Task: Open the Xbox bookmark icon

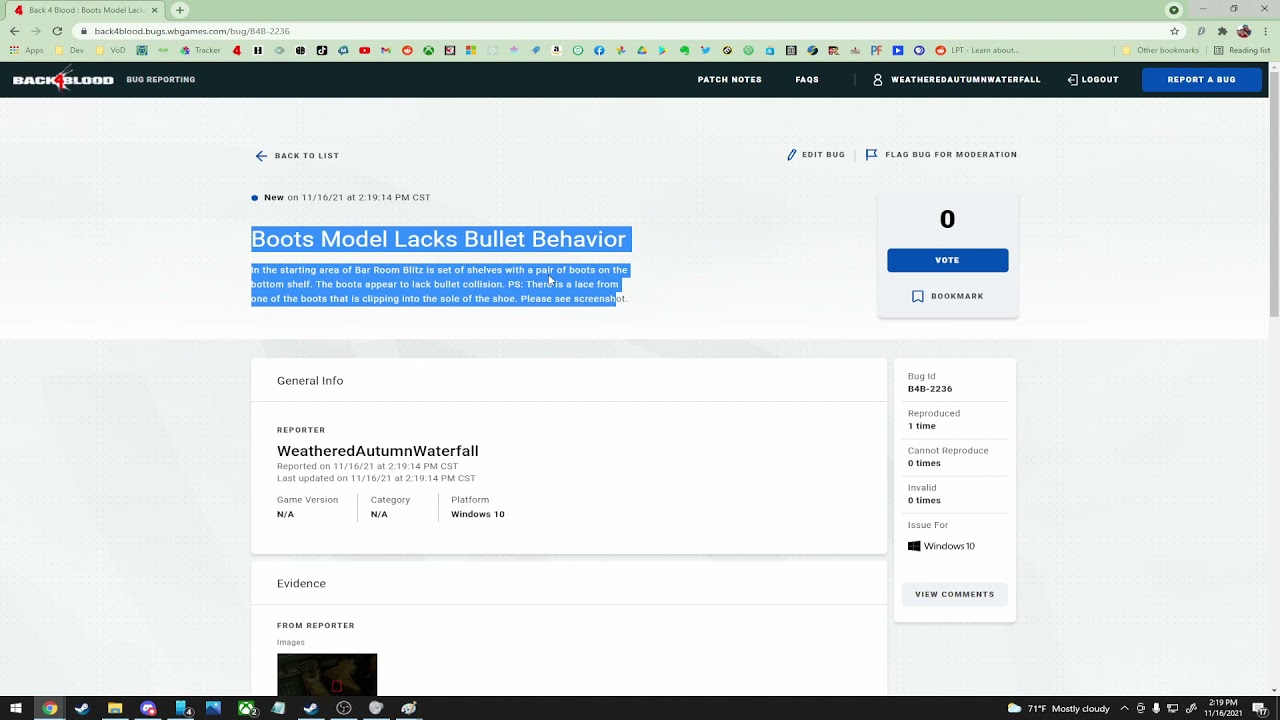Action: coord(428,50)
